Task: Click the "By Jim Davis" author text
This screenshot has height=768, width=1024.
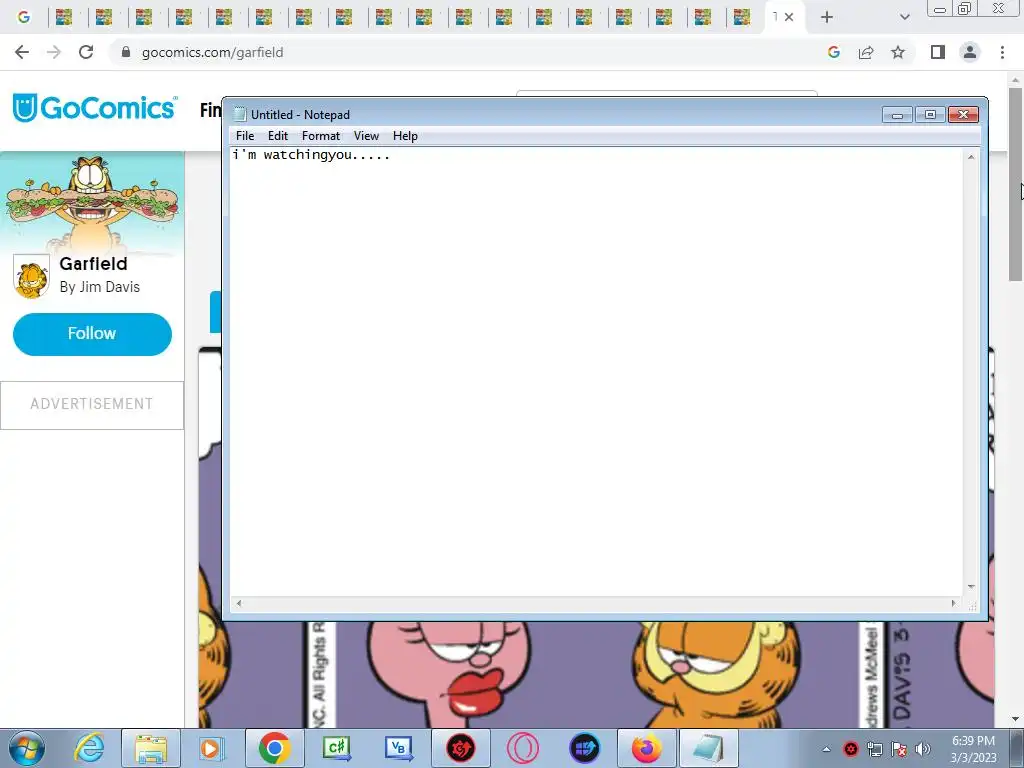Action: coord(99,287)
